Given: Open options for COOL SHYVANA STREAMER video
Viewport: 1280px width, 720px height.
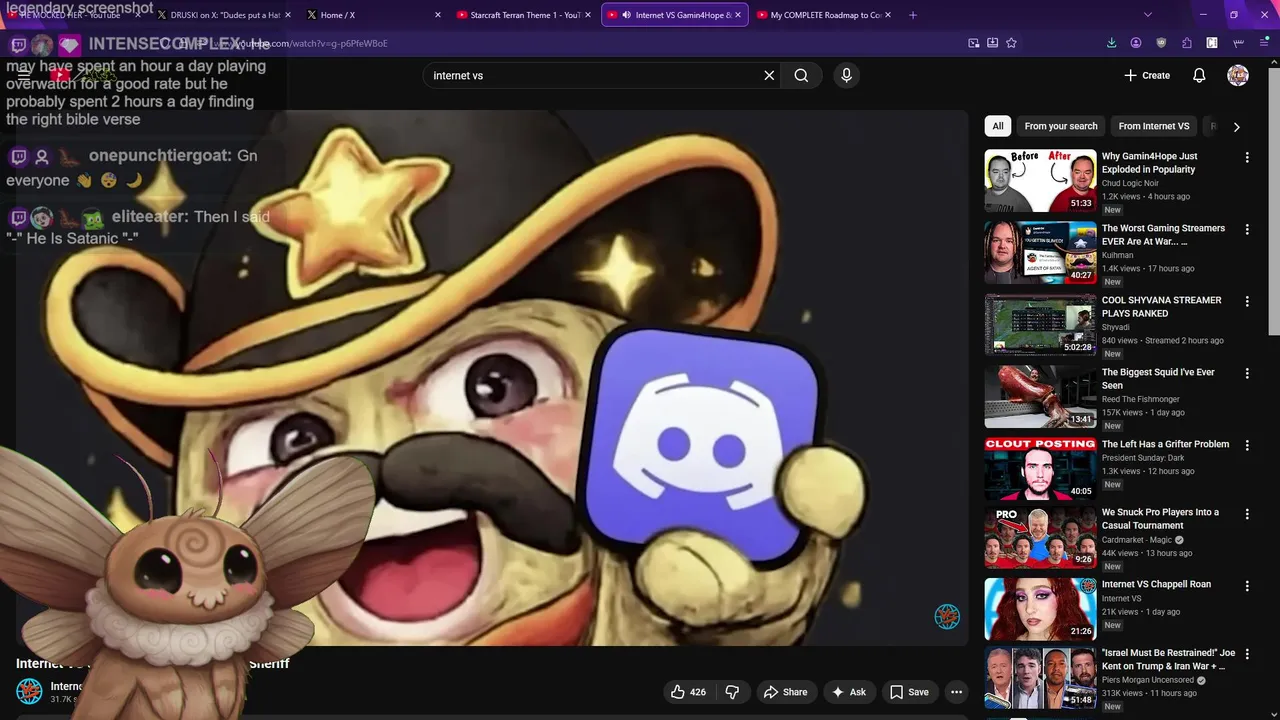Looking at the screenshot, I should click(x=1246, y=302).
